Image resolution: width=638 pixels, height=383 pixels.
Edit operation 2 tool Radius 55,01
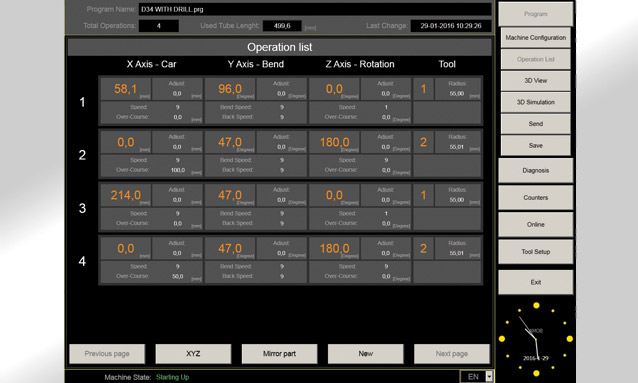(457, 147)
